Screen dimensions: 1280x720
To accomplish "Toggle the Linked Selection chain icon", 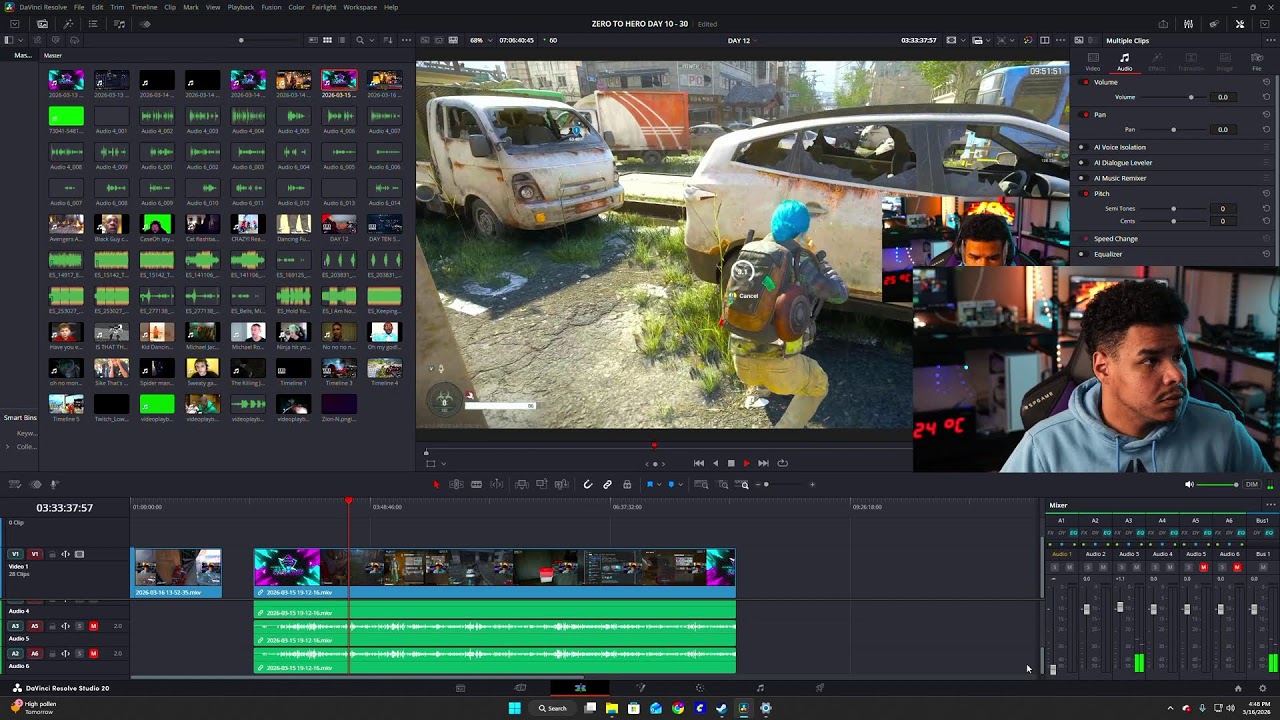I will coord(607,485).
